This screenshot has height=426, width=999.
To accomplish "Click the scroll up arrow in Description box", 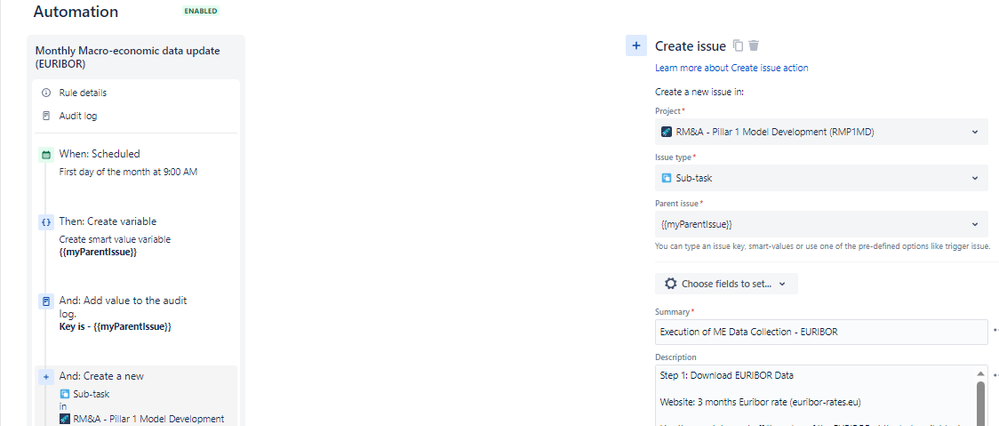I will click(982, 373).
